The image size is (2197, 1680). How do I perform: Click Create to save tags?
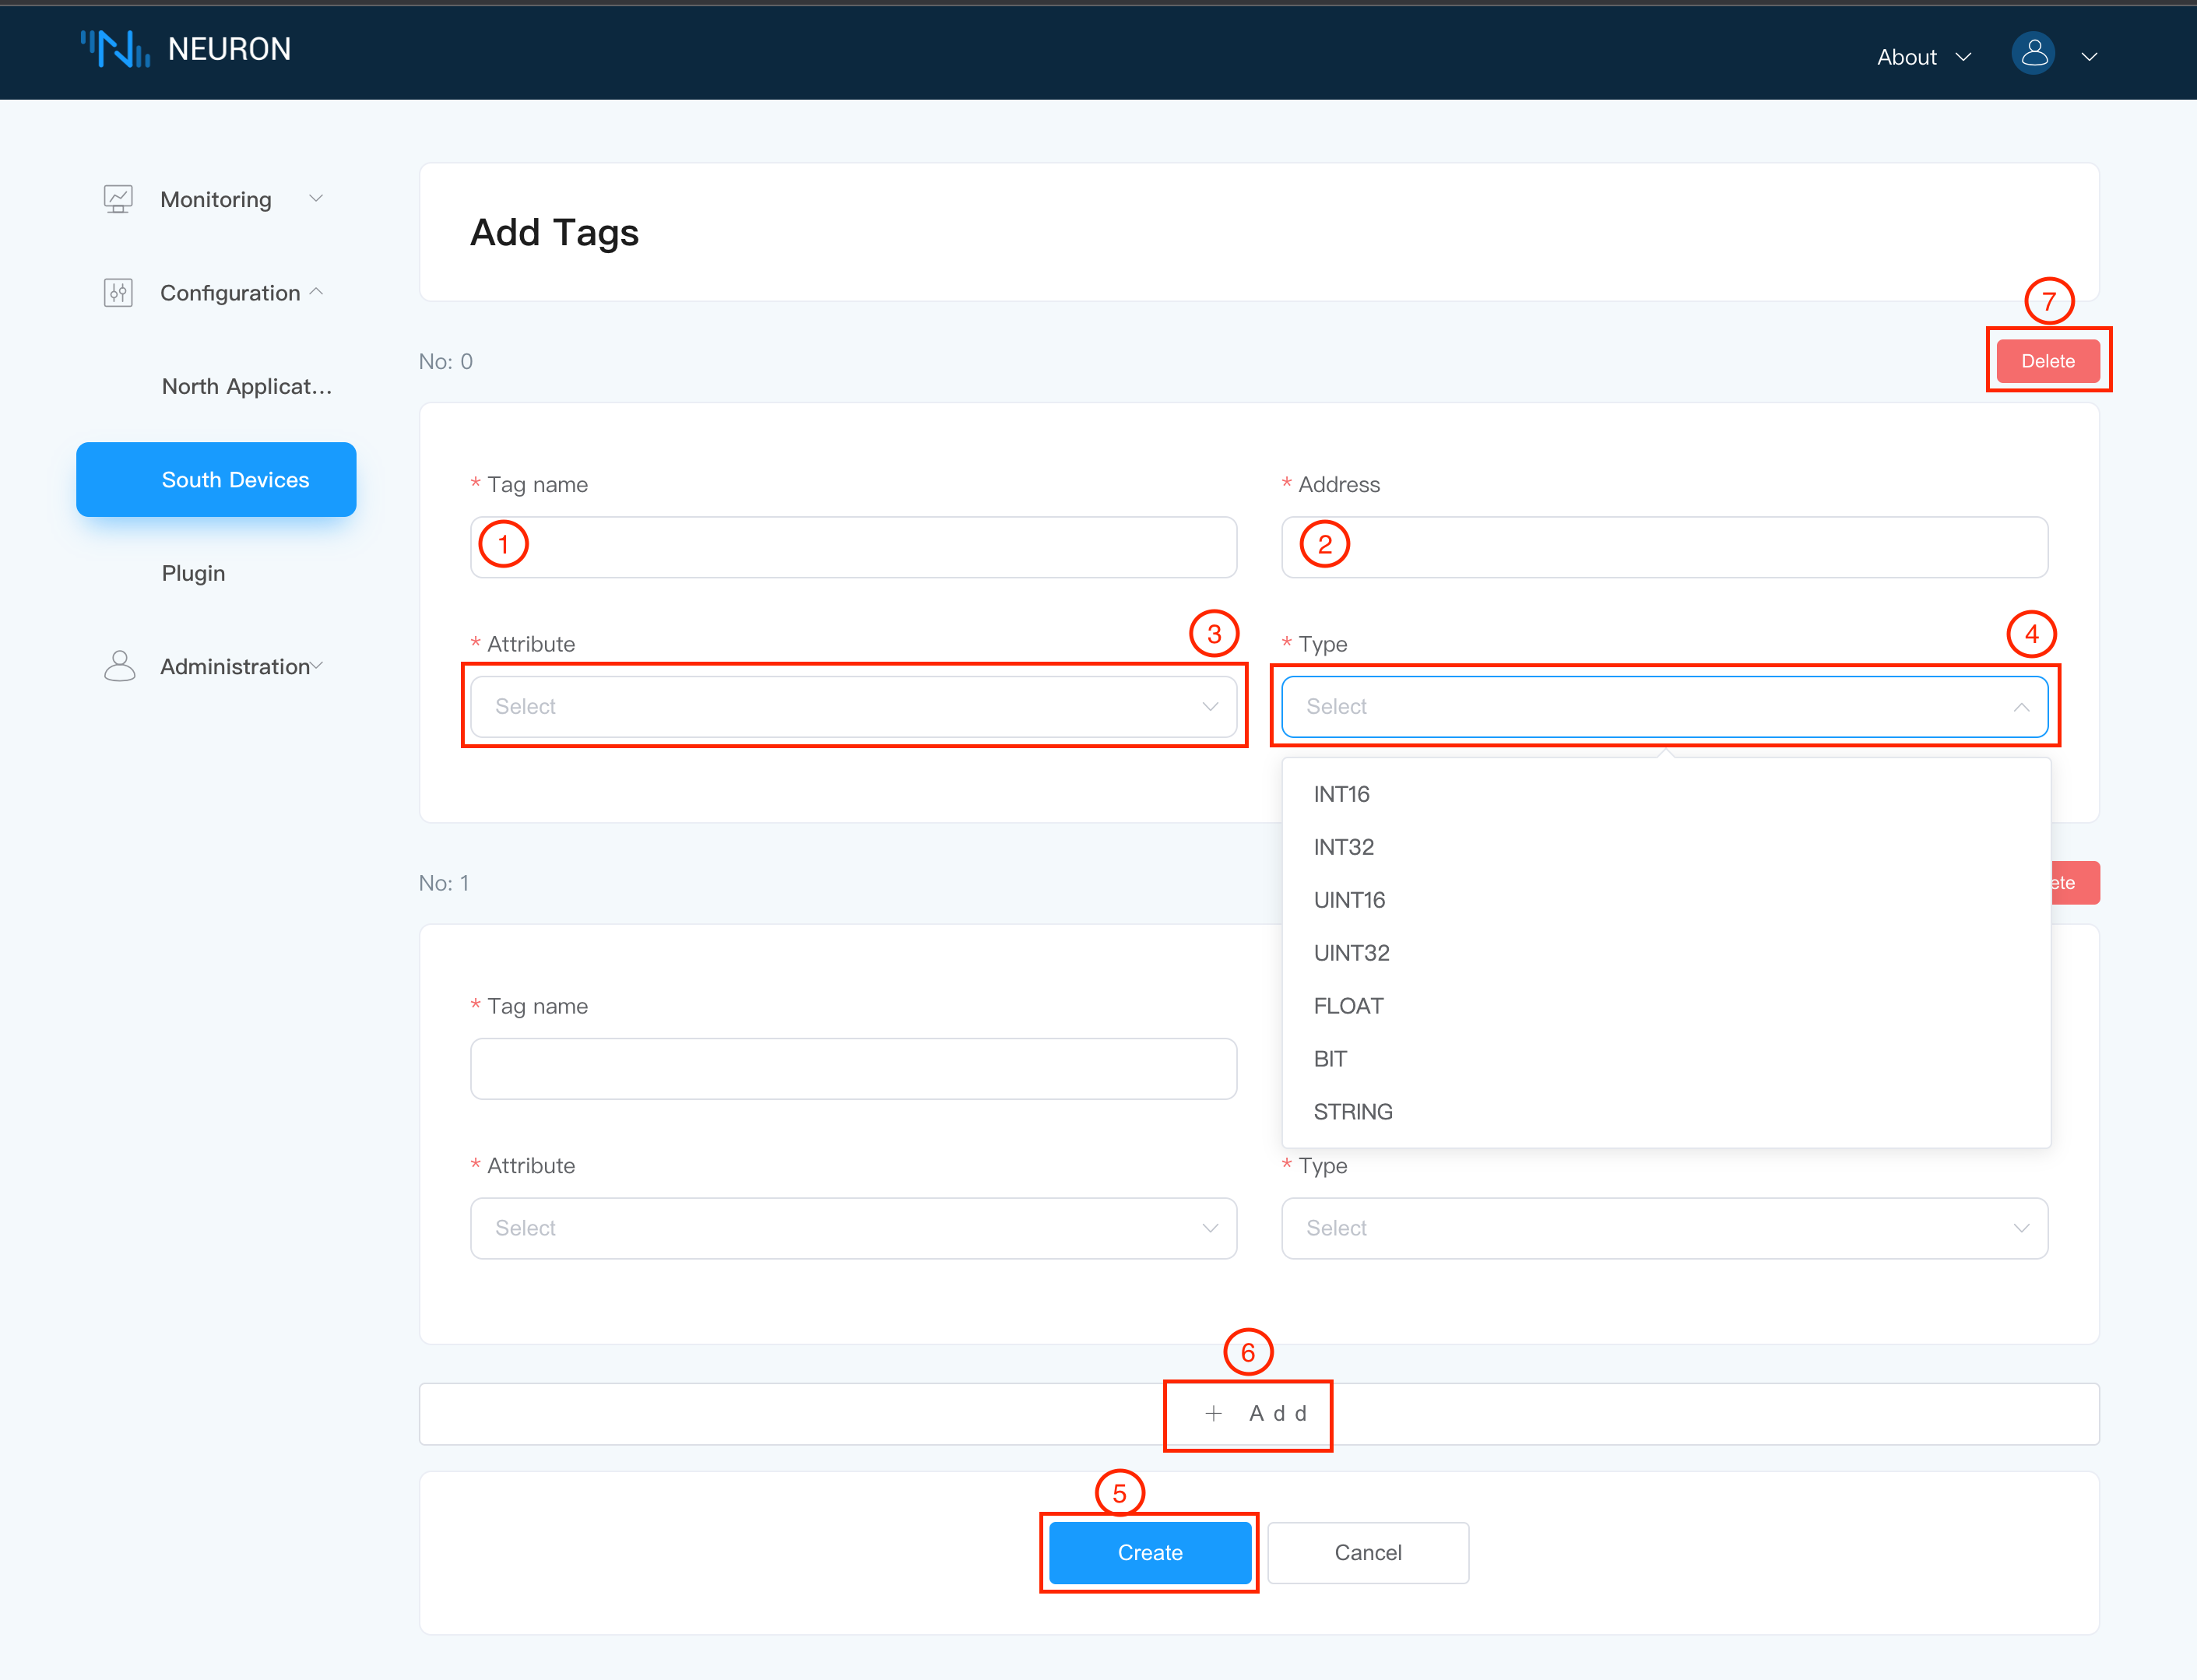coord(1151,1553)
